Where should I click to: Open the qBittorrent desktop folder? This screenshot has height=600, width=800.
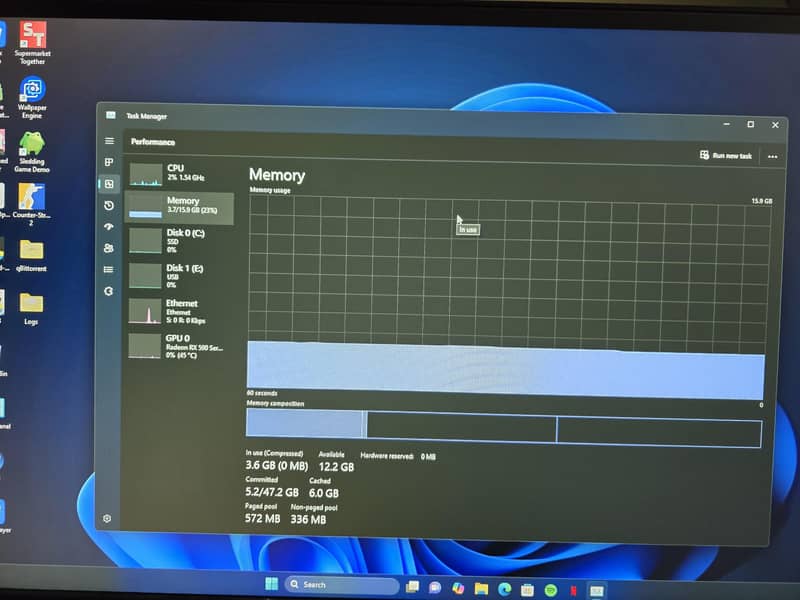pos(31,256)
